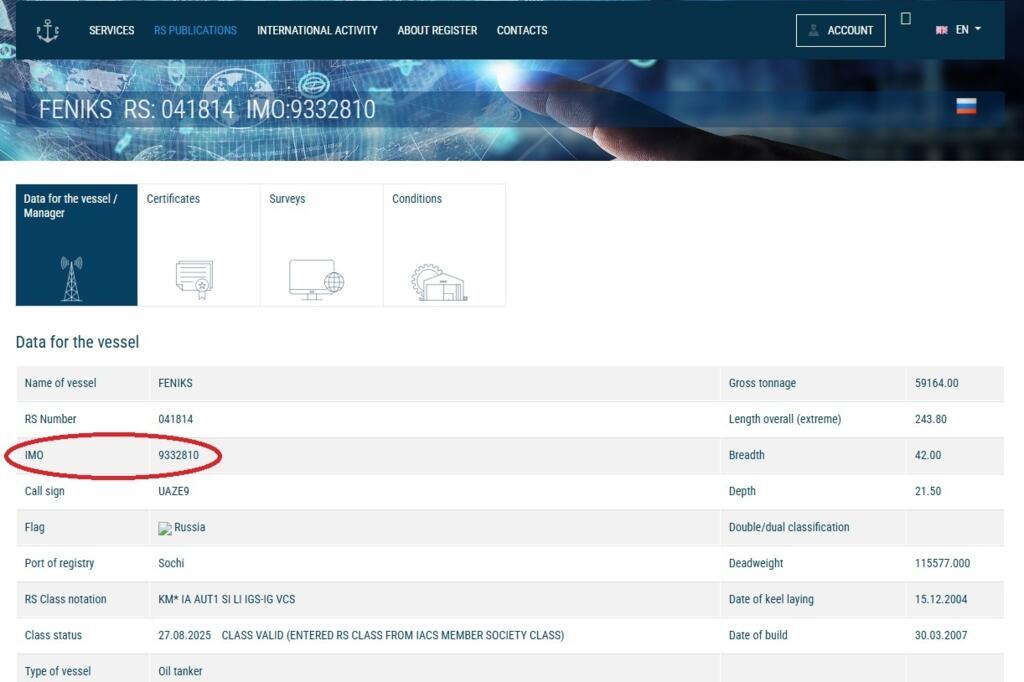This screenshot has width=1024, height=682.
Task: Click the antenna tower icon
Action: coord(71,279)
